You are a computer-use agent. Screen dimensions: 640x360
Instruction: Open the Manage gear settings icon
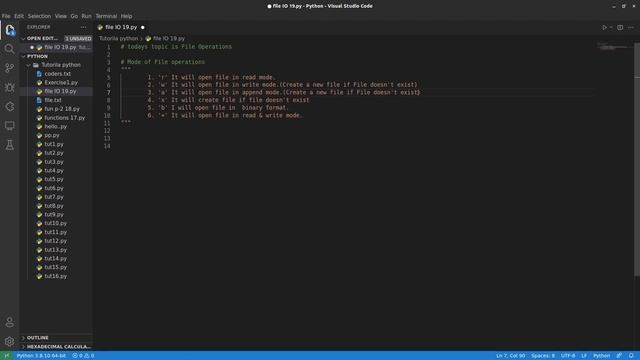[x=9, y=341]
